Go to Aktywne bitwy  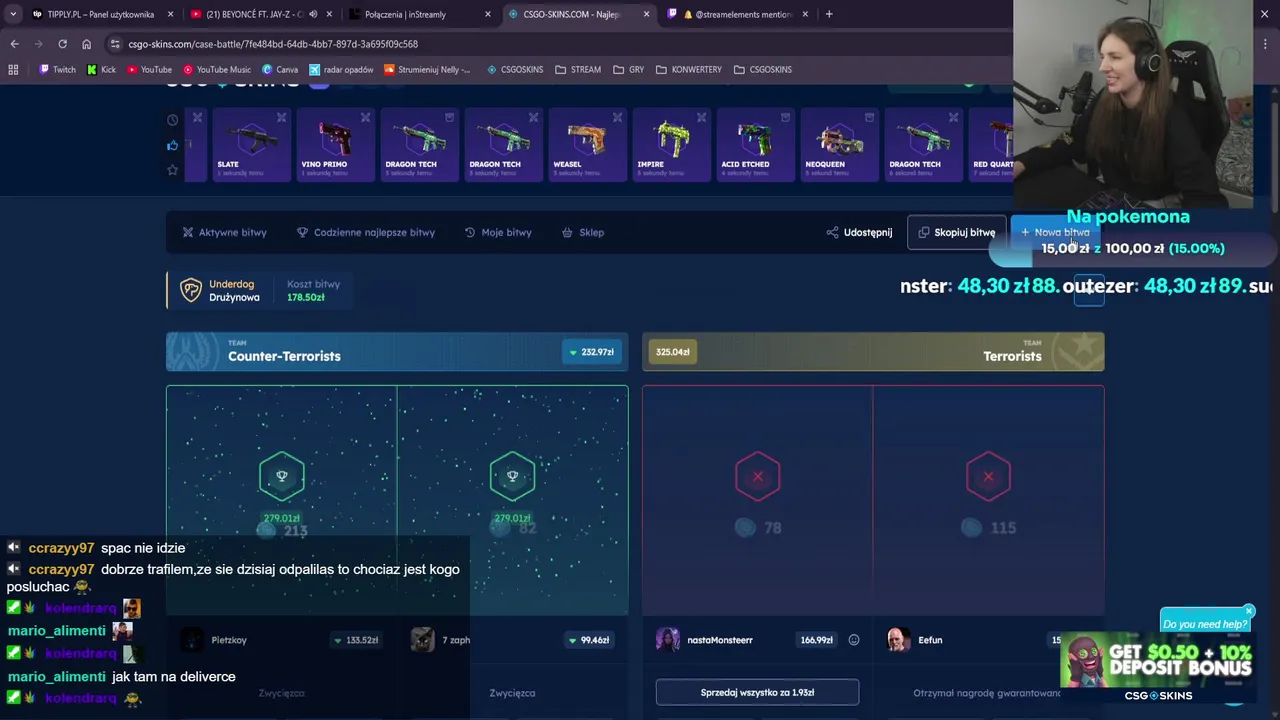pos(224,232)
